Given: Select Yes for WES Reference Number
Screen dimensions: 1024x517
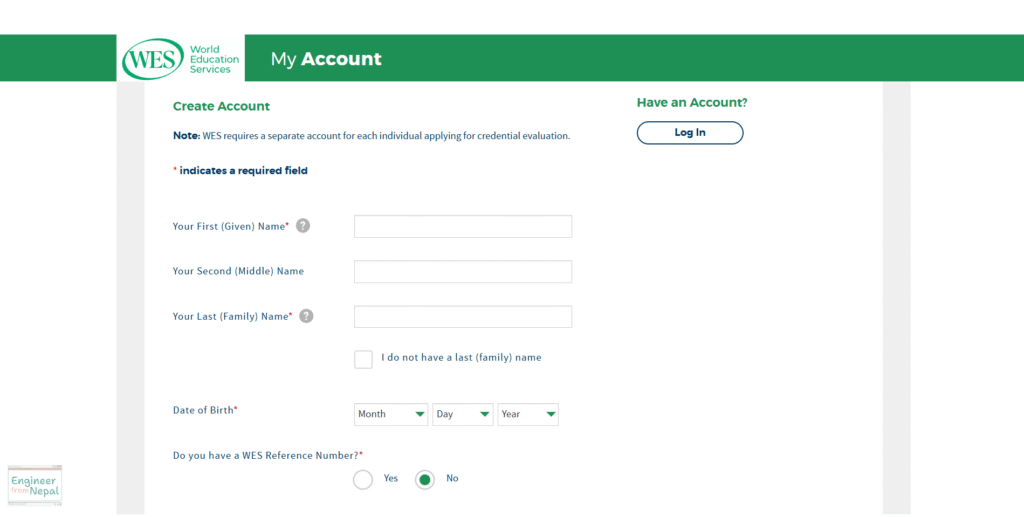Looking at the screenshot, I should click(362, 480).
